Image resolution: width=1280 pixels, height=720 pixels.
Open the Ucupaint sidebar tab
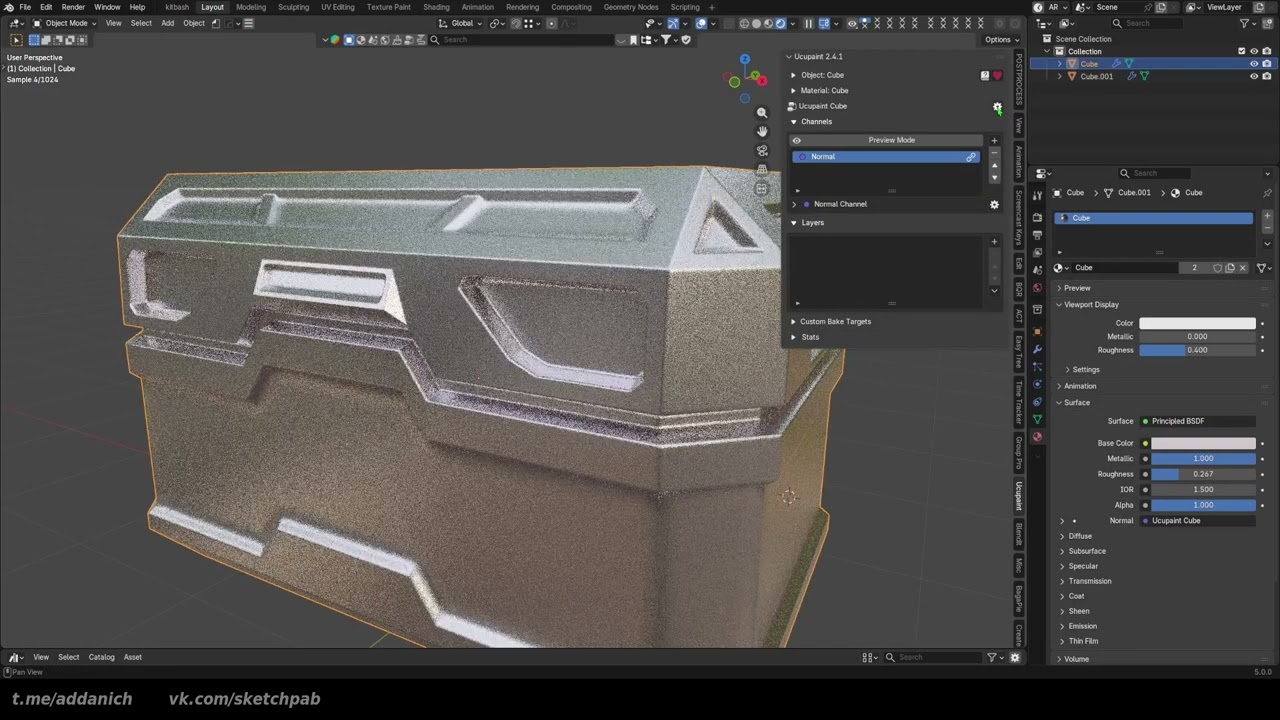[x=1019, y=495]
